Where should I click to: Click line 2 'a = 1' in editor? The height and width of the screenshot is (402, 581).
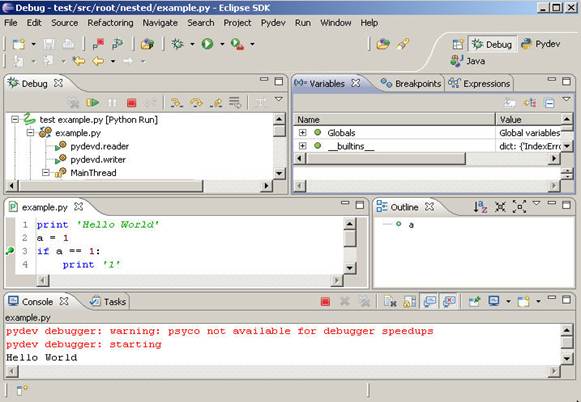[x=53, y=238]
